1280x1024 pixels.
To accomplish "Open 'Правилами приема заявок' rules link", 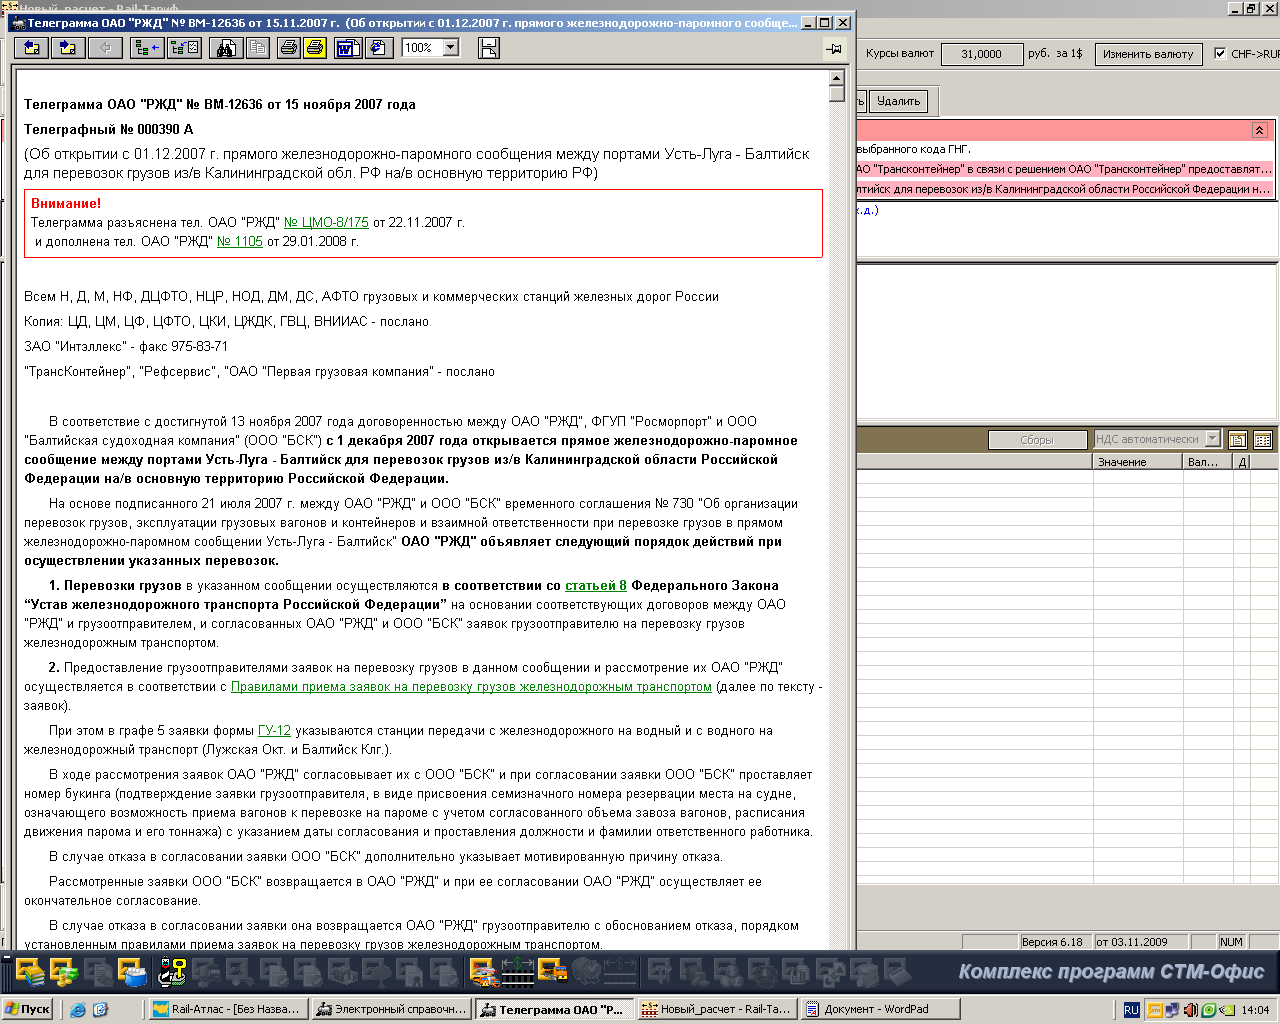I will click(x=471, y=686).
